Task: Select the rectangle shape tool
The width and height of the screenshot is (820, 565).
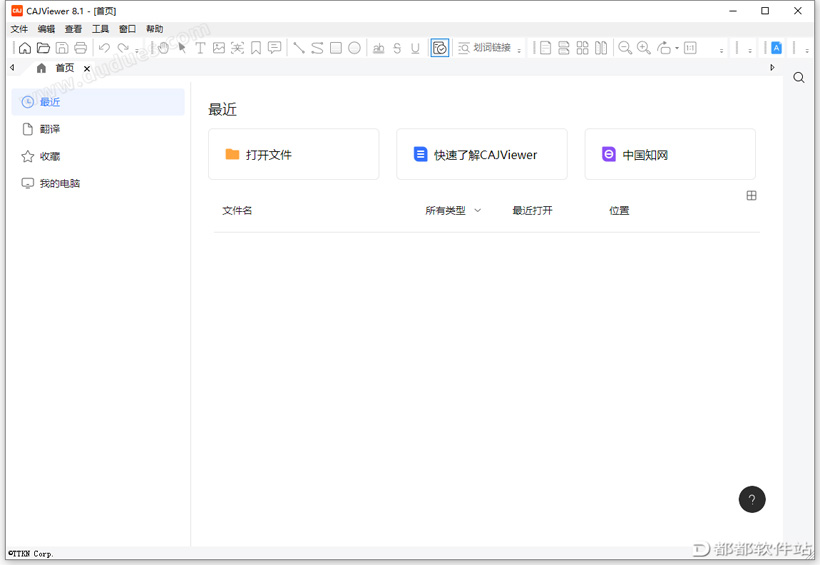Action: point(336,48)
